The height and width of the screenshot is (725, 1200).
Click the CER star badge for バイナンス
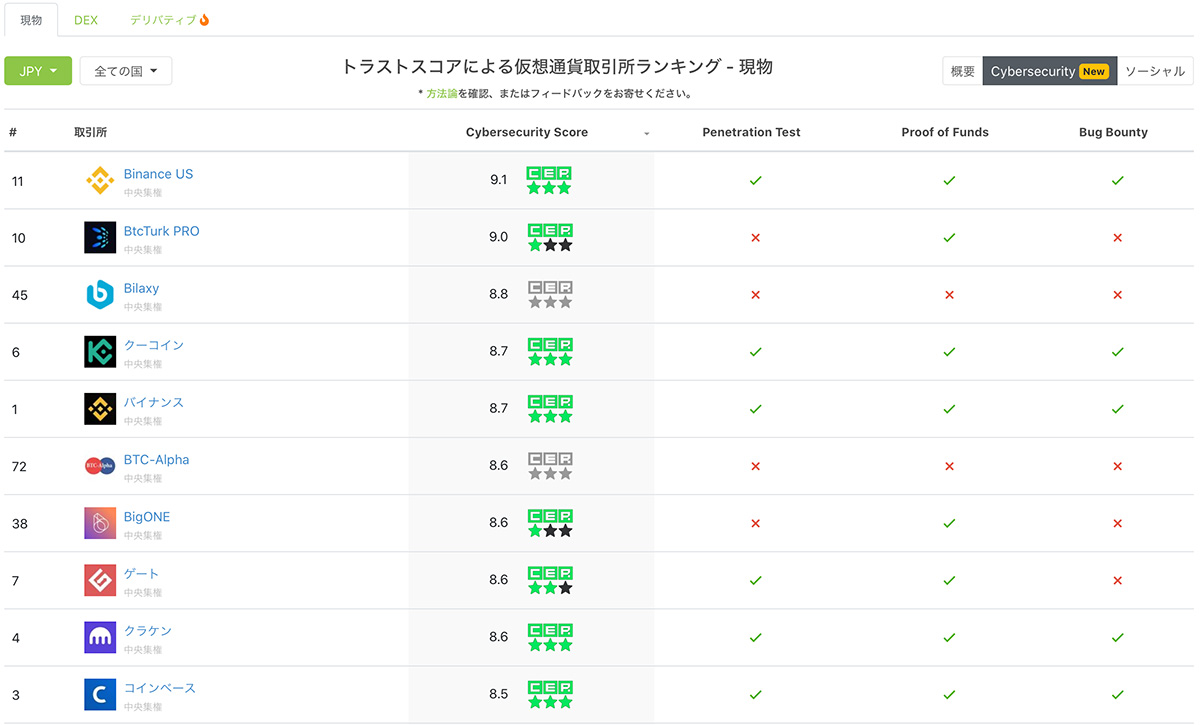pos(550,408)
